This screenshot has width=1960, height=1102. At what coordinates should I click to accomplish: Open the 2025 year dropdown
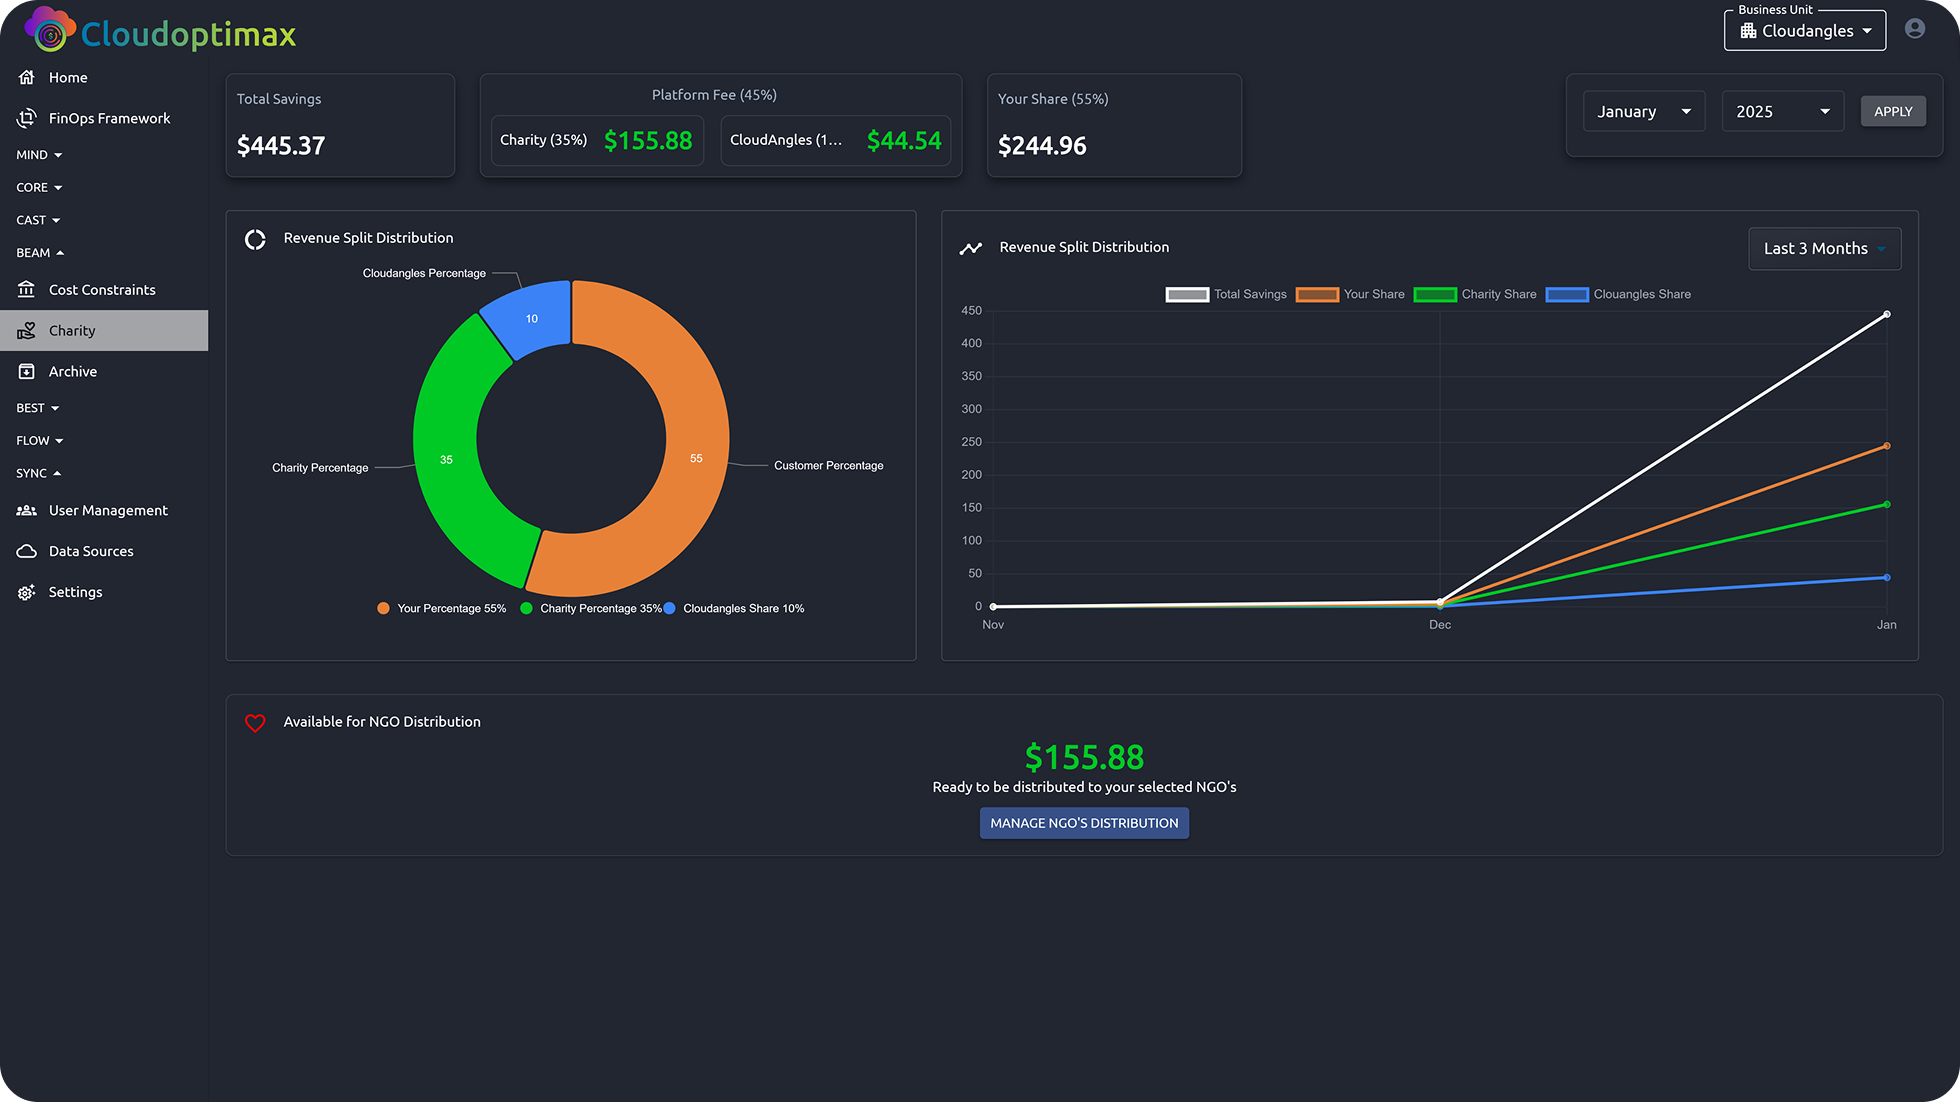coord(1783,112)
